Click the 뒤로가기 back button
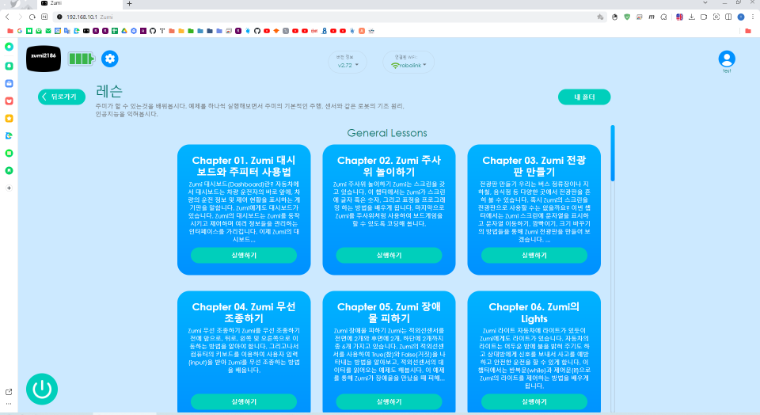Image resolution: width=760 pixels, height=415 pixels. [x=62, y=97]
